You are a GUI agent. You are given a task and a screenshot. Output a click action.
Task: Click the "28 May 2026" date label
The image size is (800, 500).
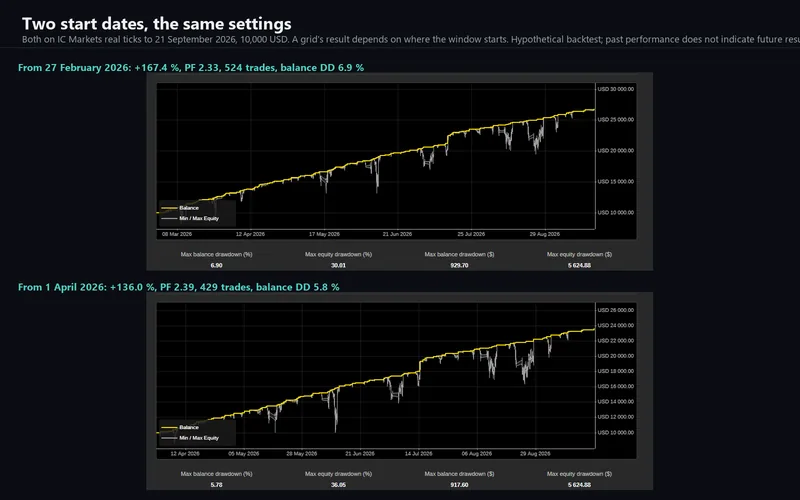click(302, 454)
